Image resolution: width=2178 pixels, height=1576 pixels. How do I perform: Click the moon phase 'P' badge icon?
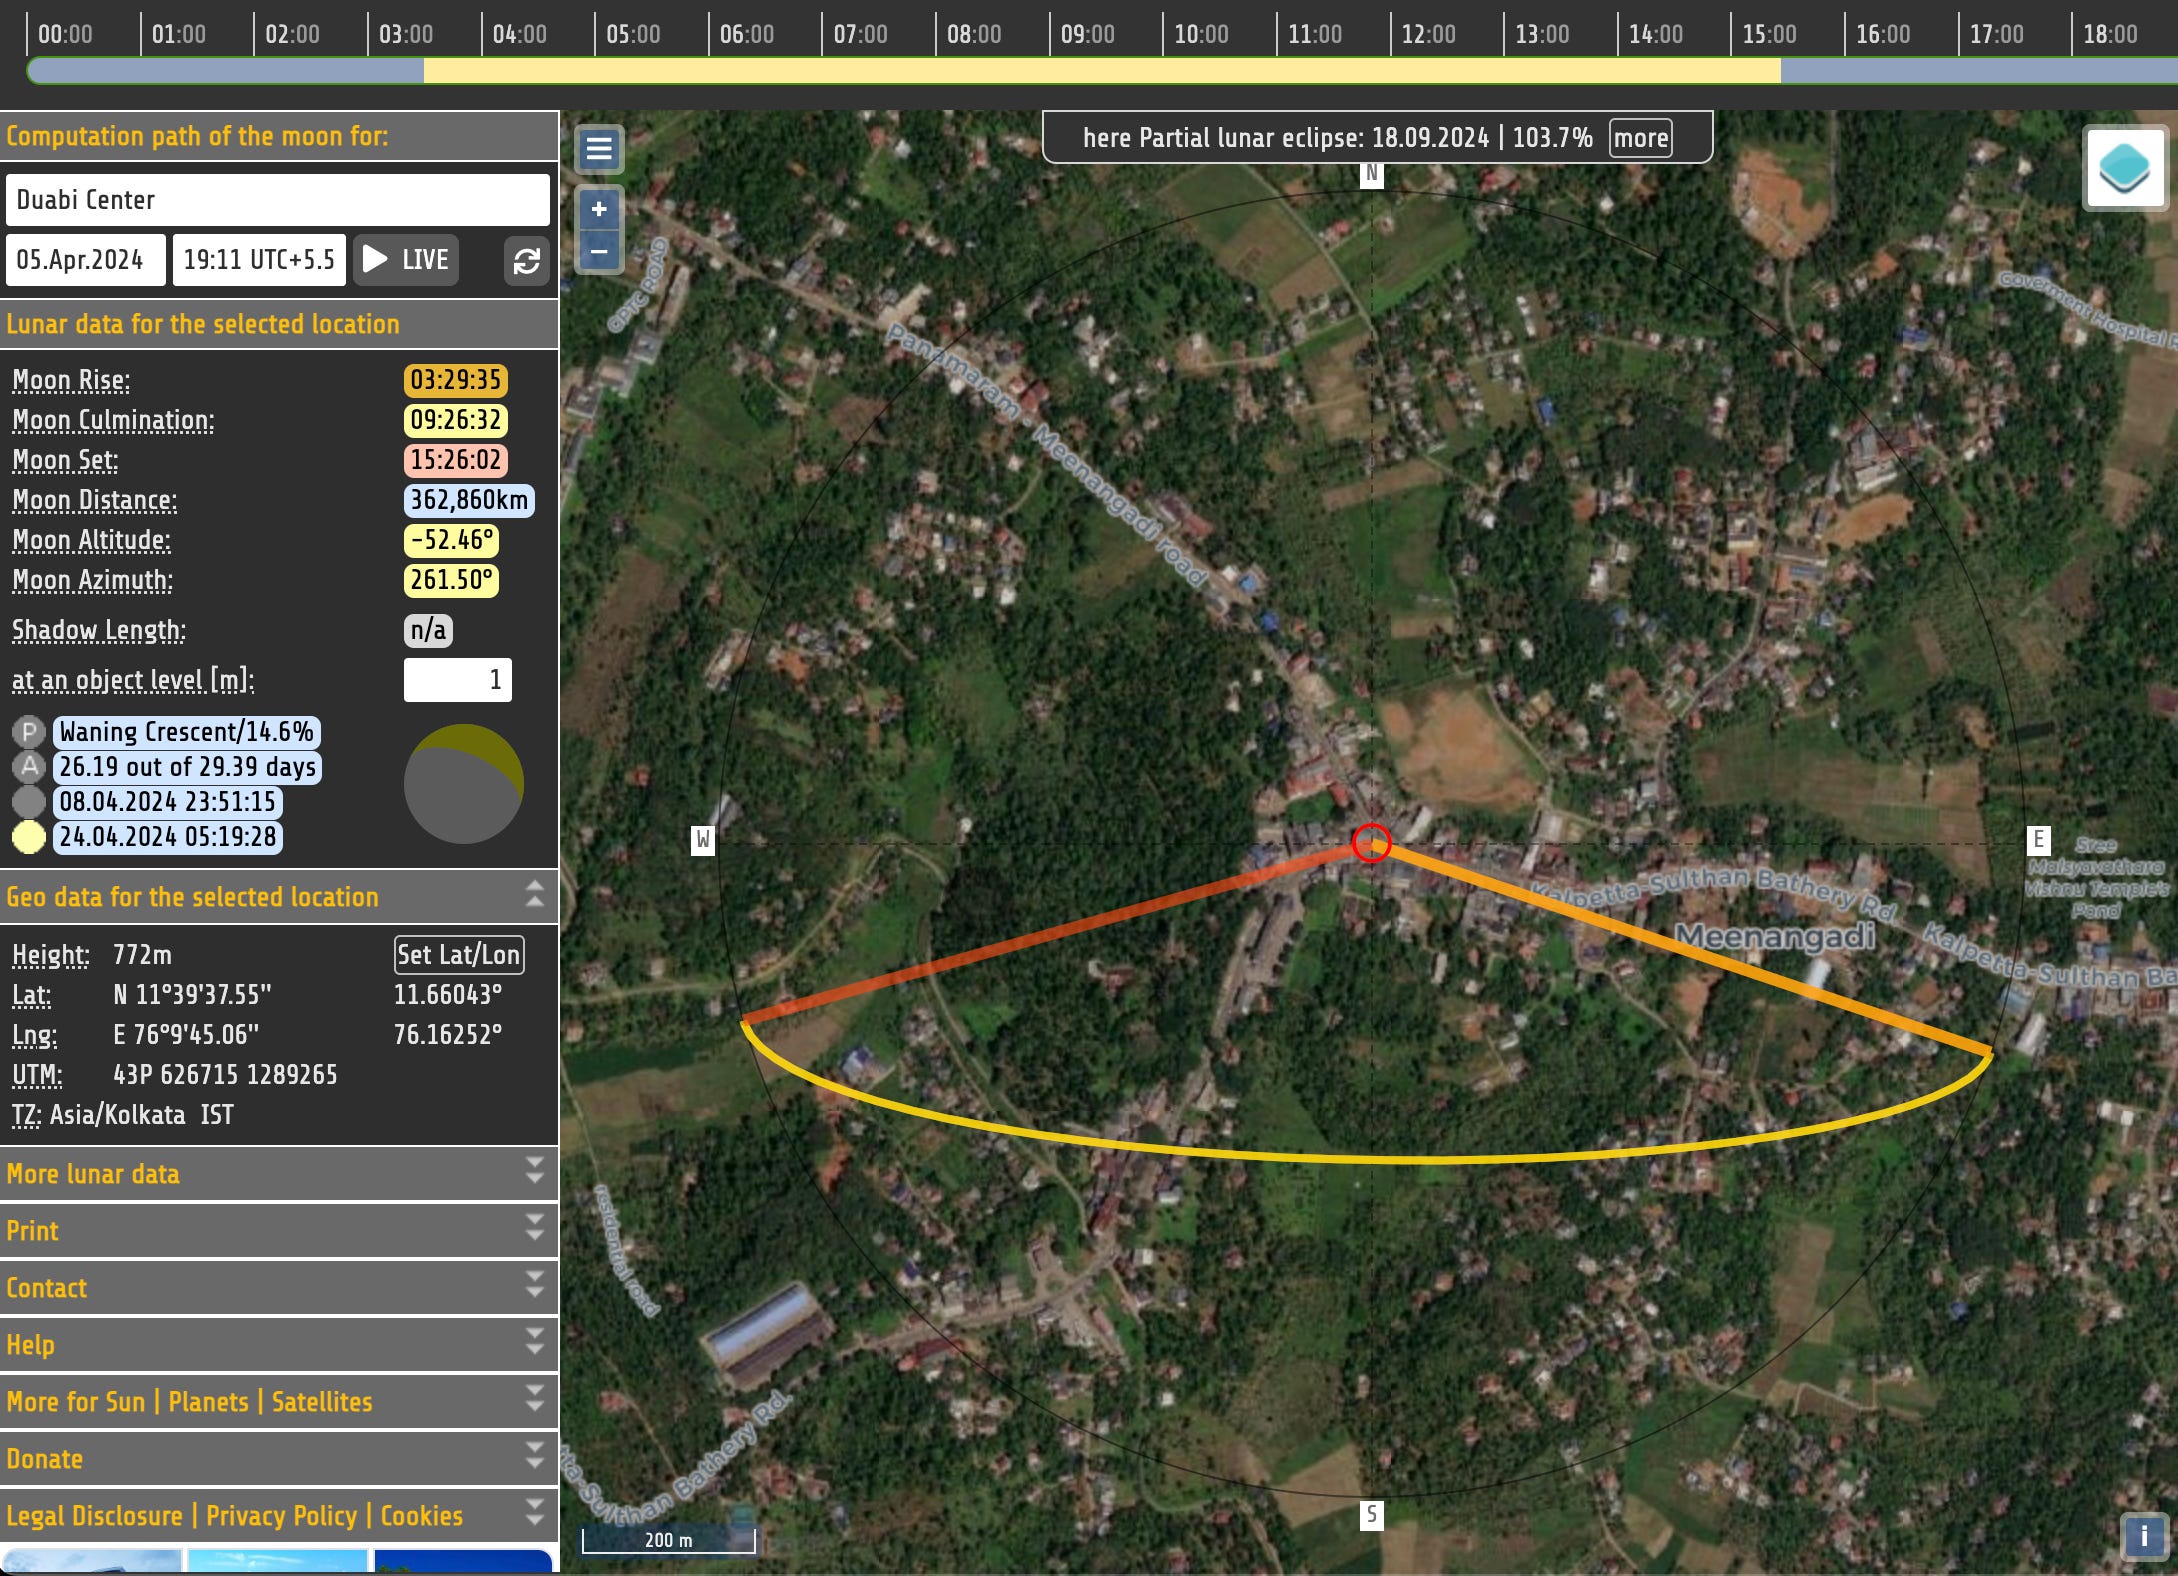(29, 732)
